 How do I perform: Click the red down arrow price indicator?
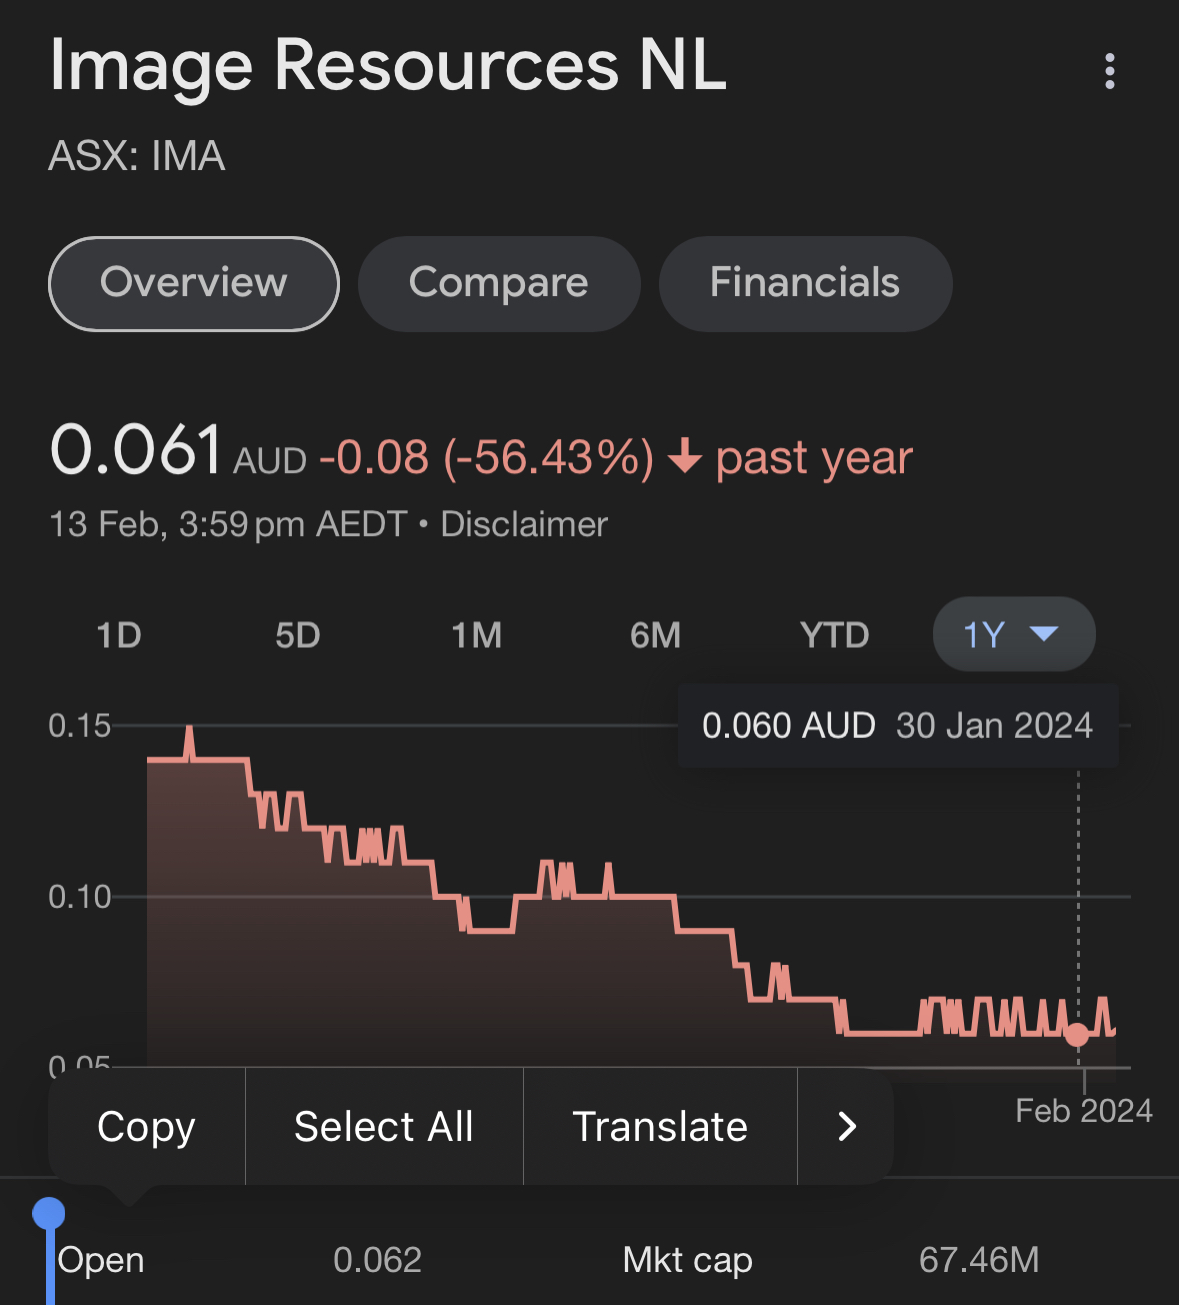[x=685, y=457]
